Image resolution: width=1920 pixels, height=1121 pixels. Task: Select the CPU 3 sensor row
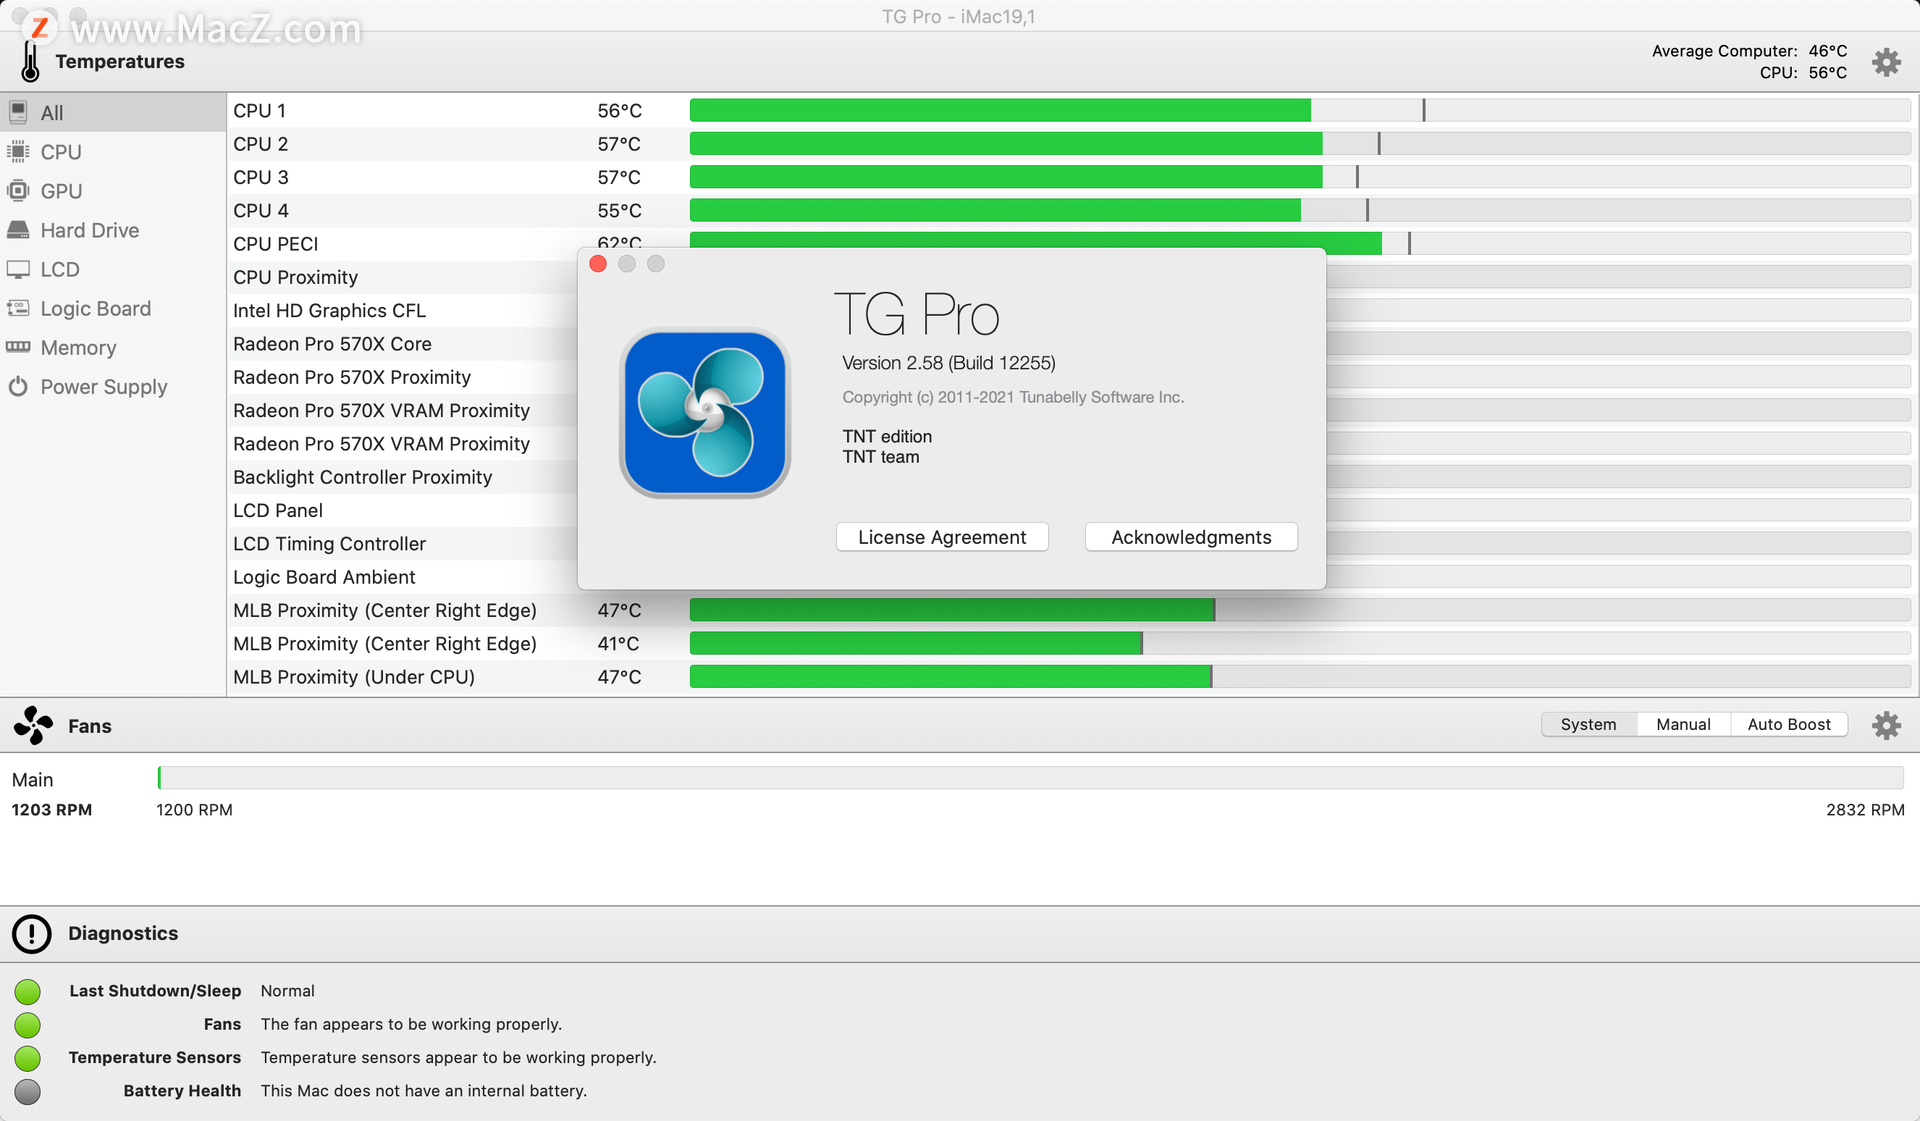pos(1072,177)
